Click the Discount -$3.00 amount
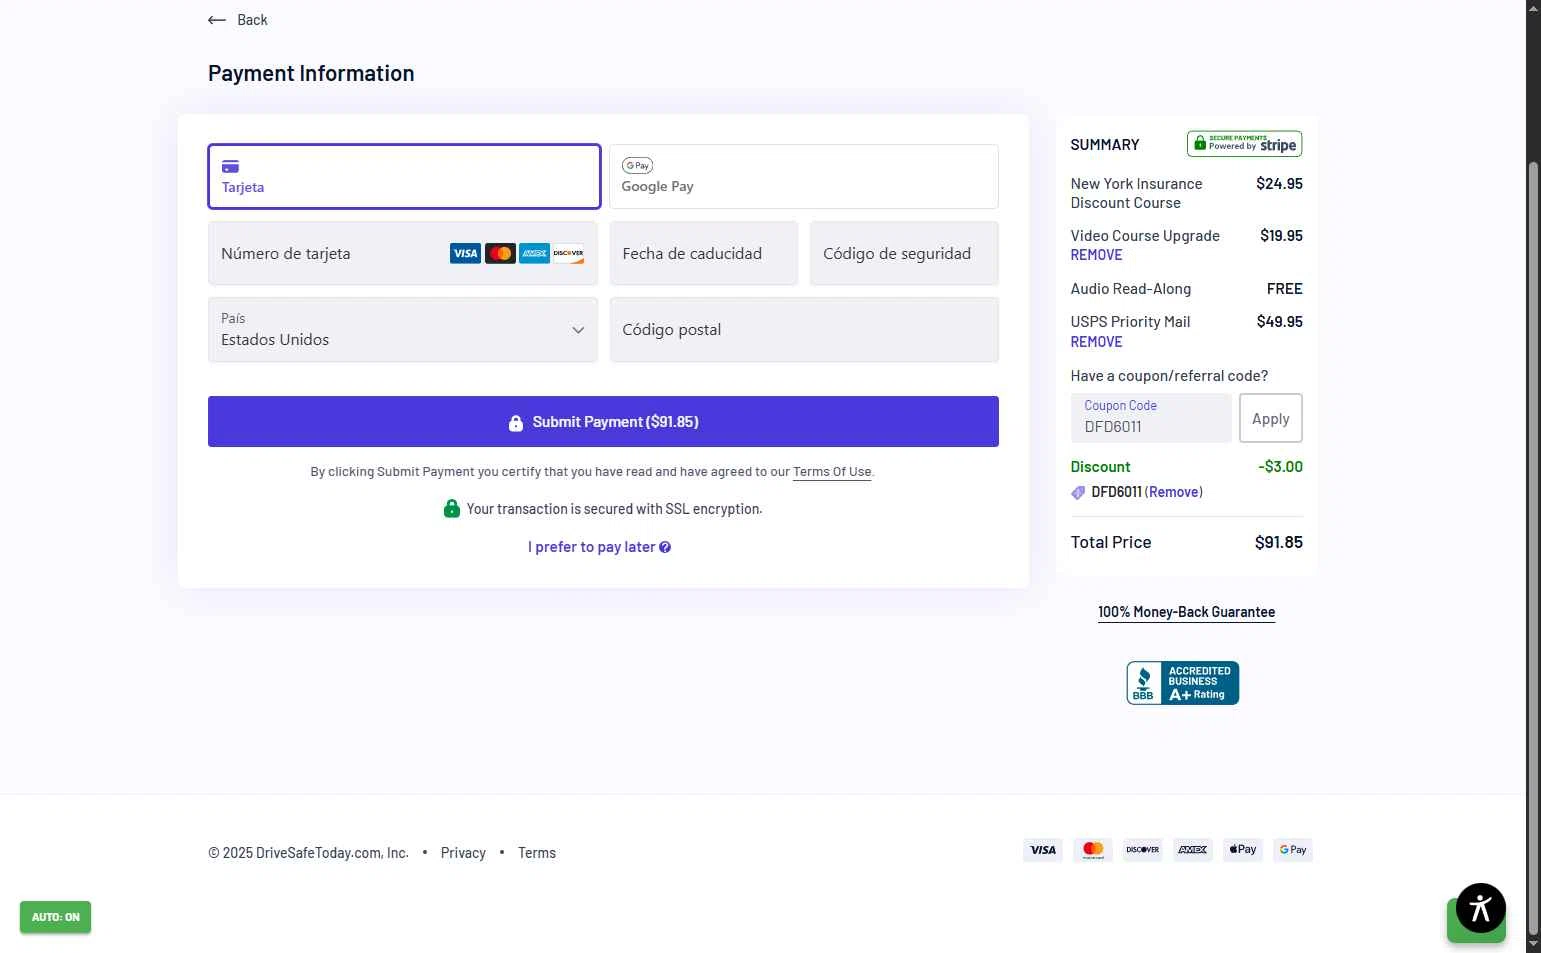Screen dimensions: 1541x953 [1280, 467]
